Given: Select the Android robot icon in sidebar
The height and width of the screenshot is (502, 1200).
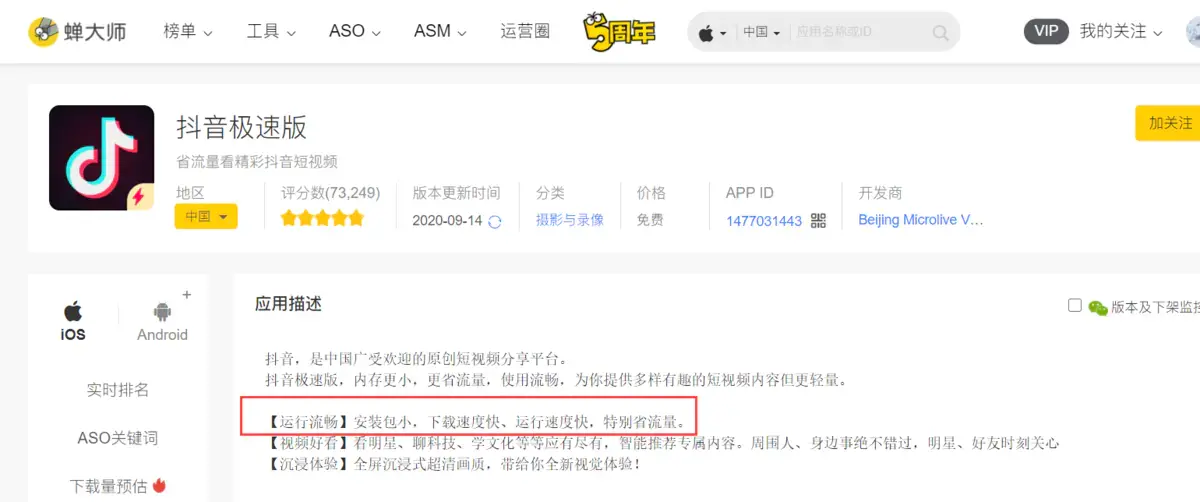Looking at the screenshot, I should point(162,312).
